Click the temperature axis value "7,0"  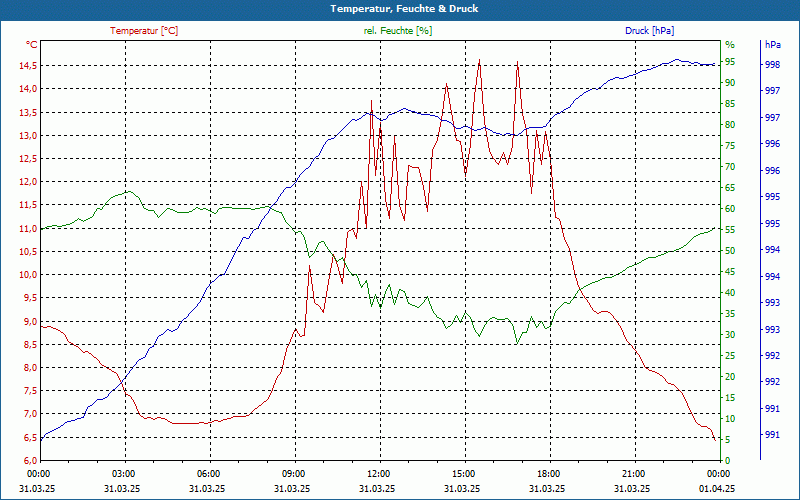tap(30, 414)
